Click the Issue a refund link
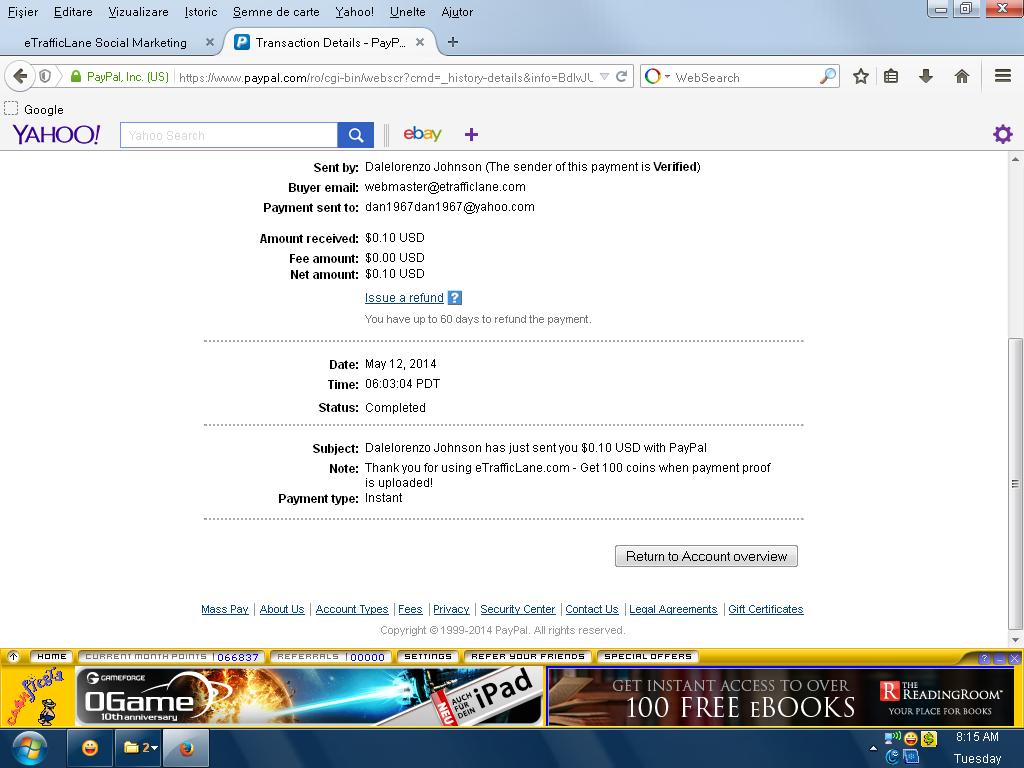Viewport: 1024px width, 768px height. tap(404, 298)
